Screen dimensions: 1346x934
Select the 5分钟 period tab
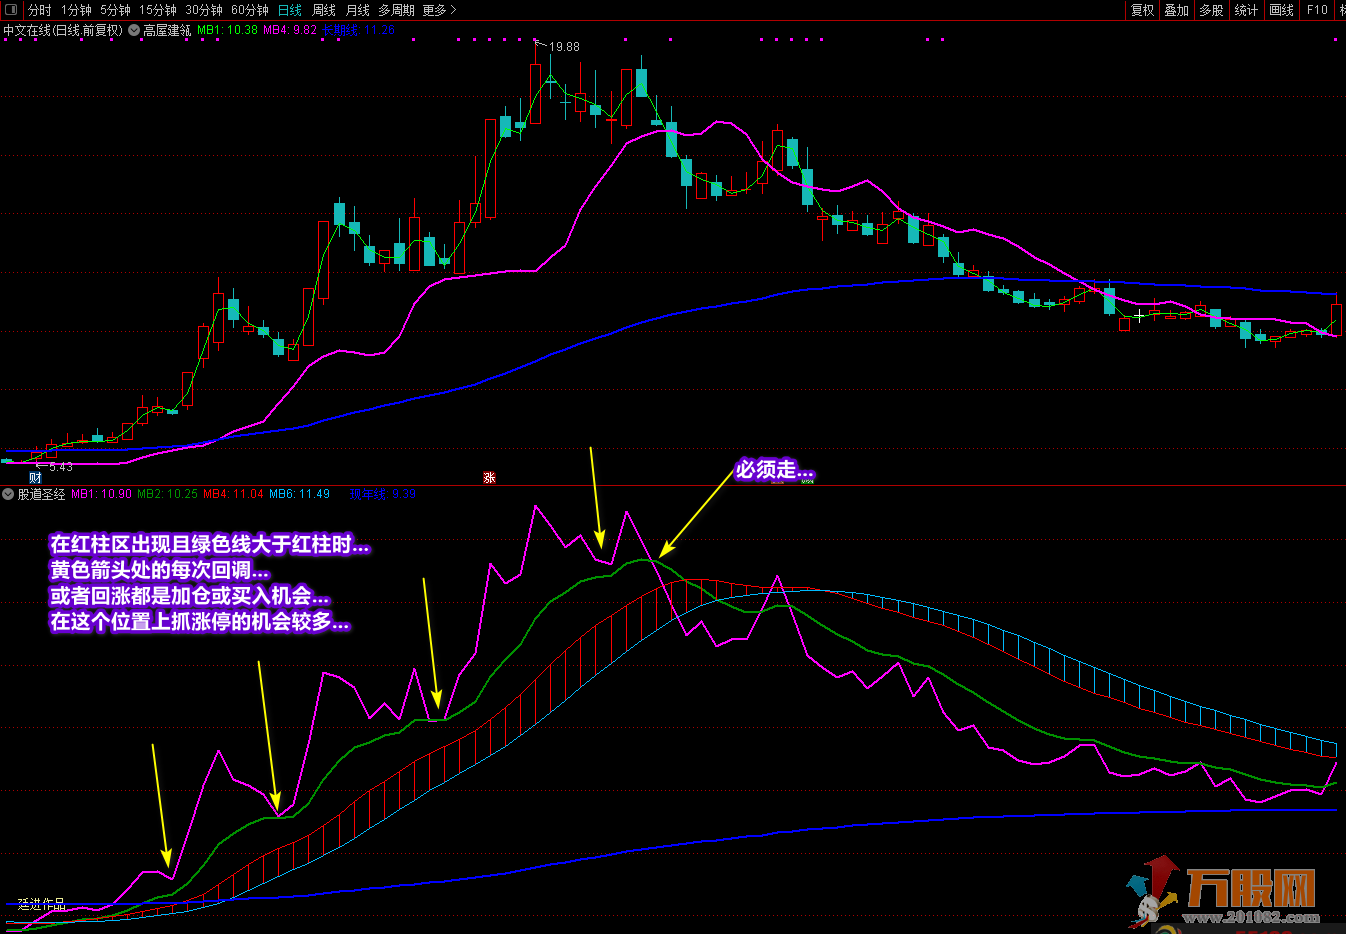point(115,10)
